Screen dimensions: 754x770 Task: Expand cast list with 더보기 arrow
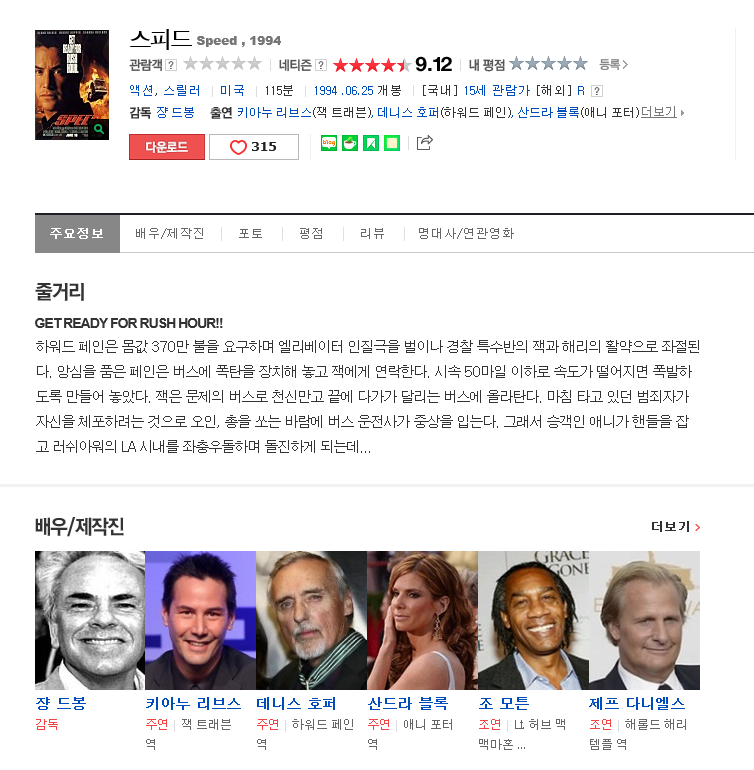[x=663, y=112]
